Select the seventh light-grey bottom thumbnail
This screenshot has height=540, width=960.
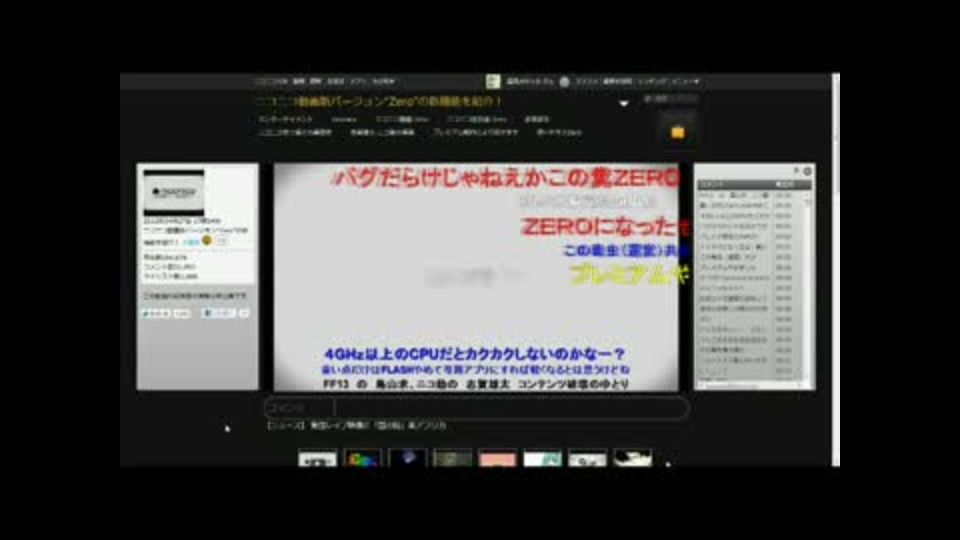coord(587,458)
